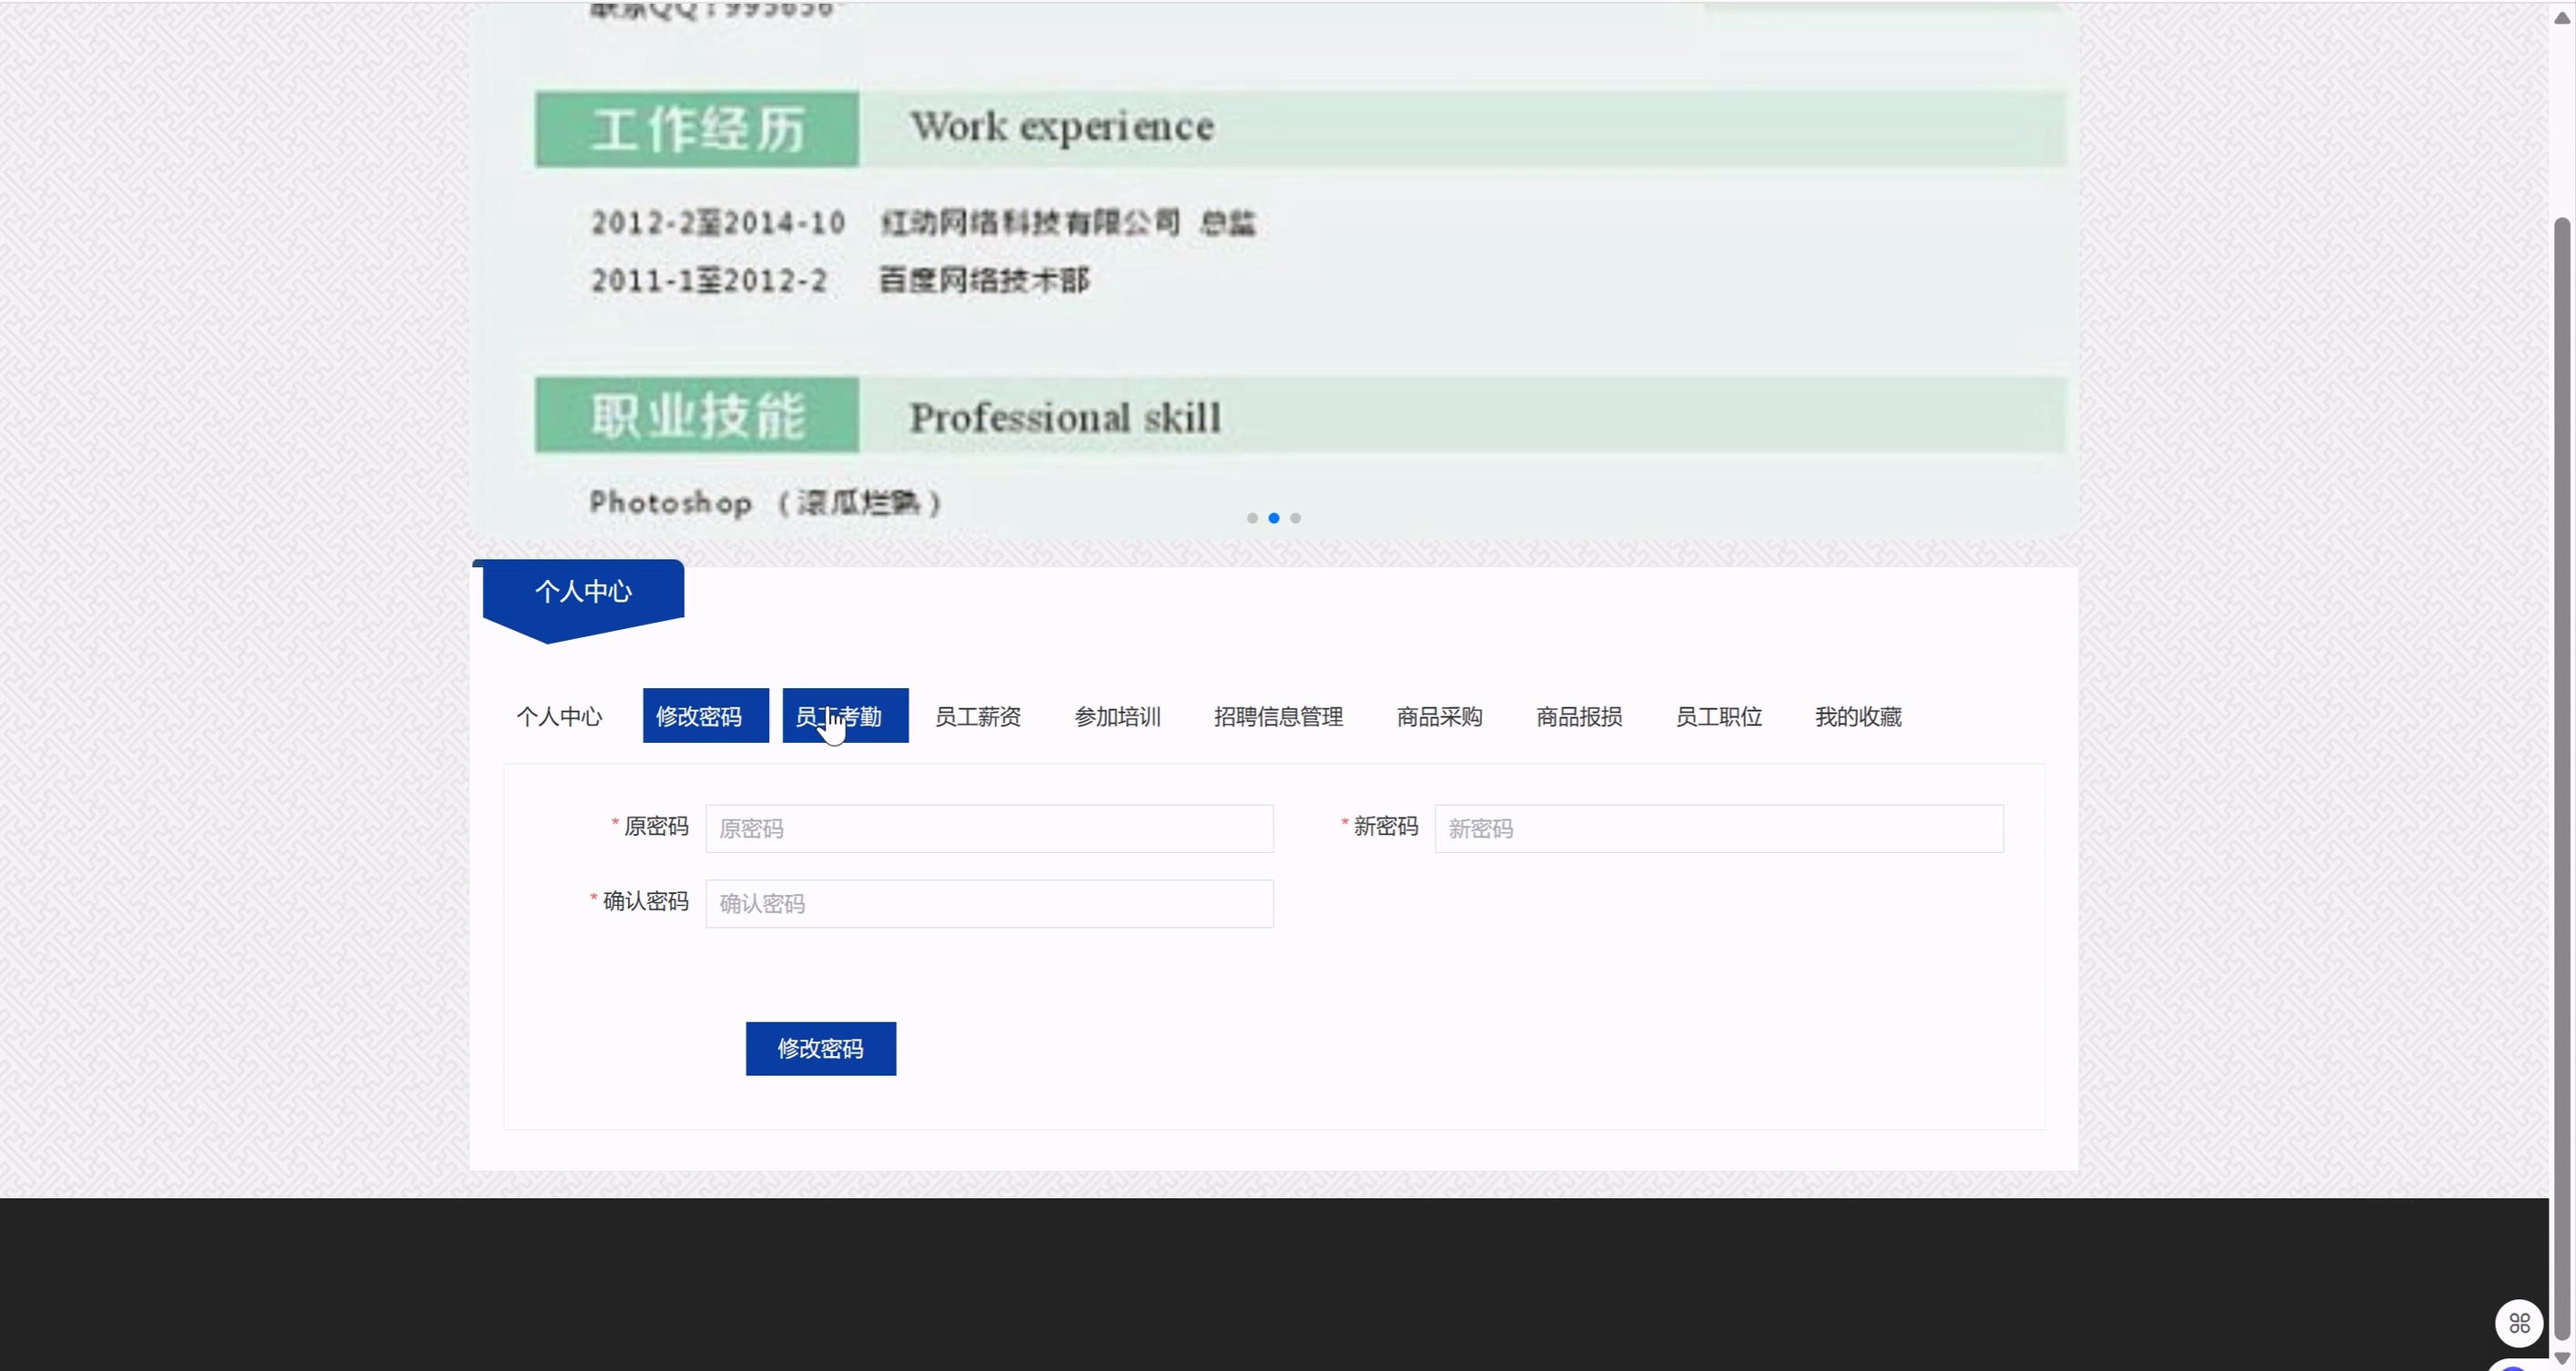
Task: Click the floating four-leaf apps icon
Action: 2518,1323
